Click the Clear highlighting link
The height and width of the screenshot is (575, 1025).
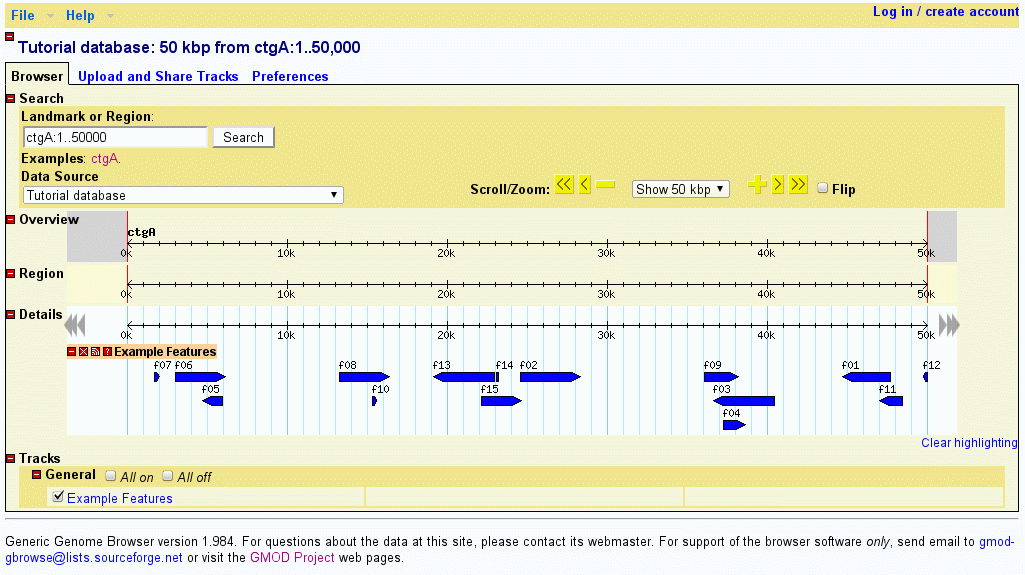(x=968, y=443)
